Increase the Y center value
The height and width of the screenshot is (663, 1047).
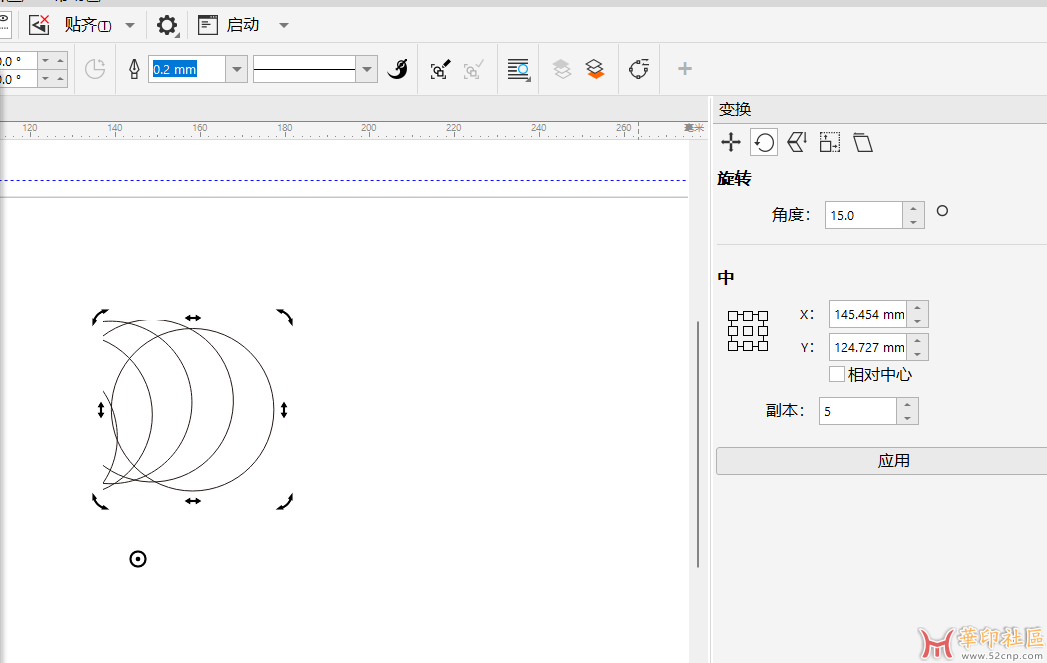pos(917,341)
